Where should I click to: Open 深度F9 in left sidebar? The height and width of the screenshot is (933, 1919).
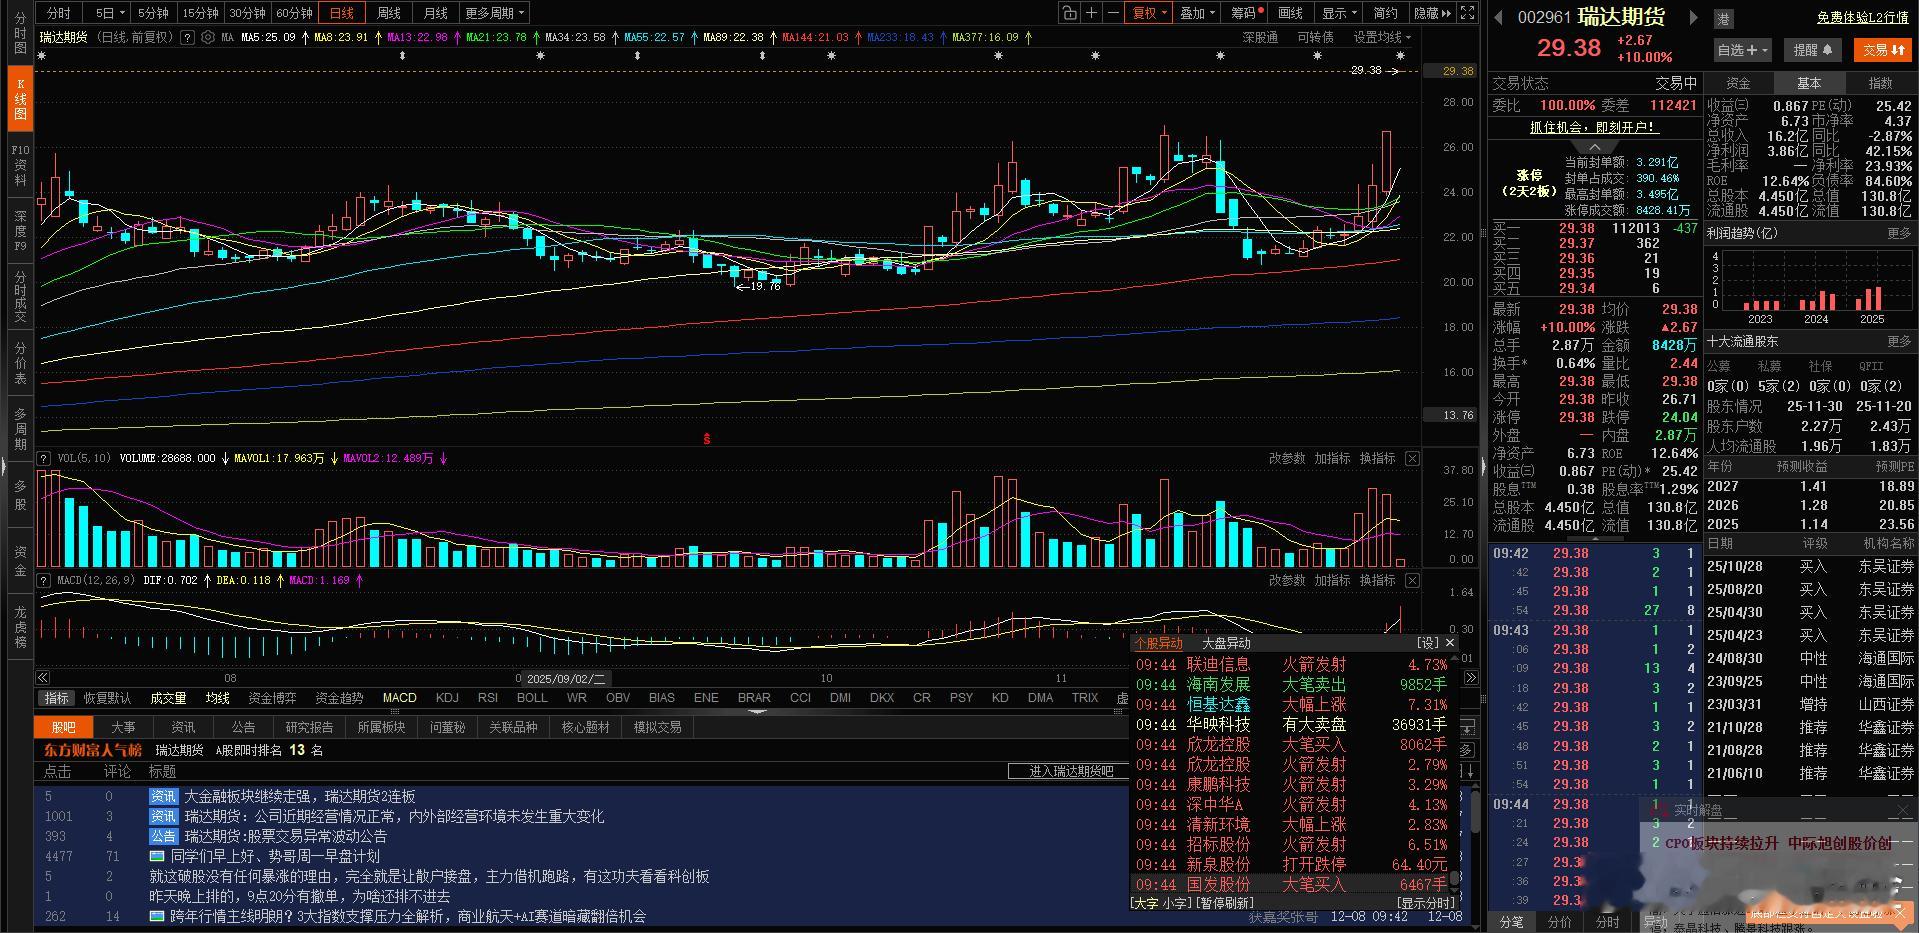(20, 230)
